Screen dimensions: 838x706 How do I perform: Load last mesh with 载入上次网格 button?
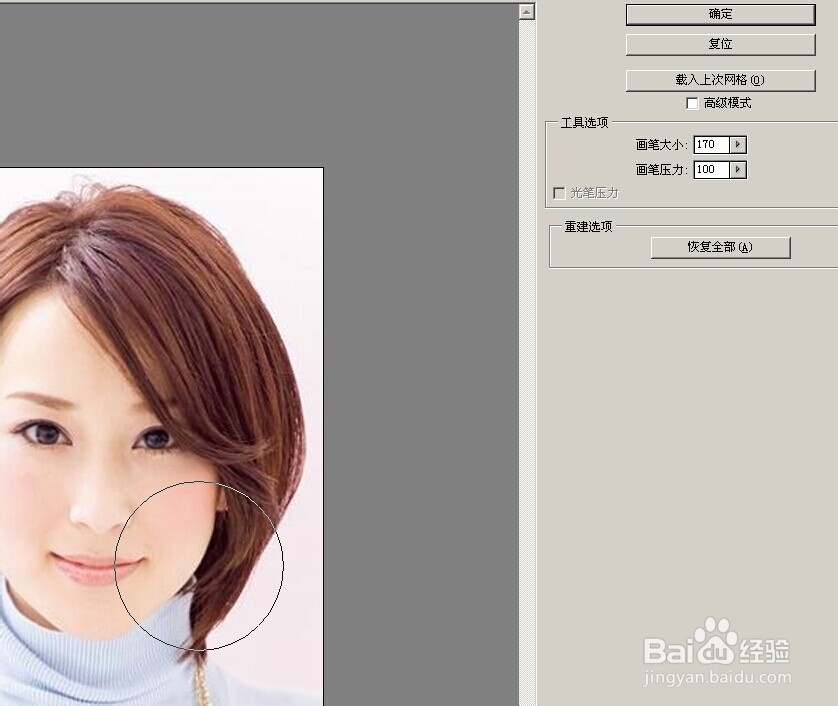[x=720, y=80]
